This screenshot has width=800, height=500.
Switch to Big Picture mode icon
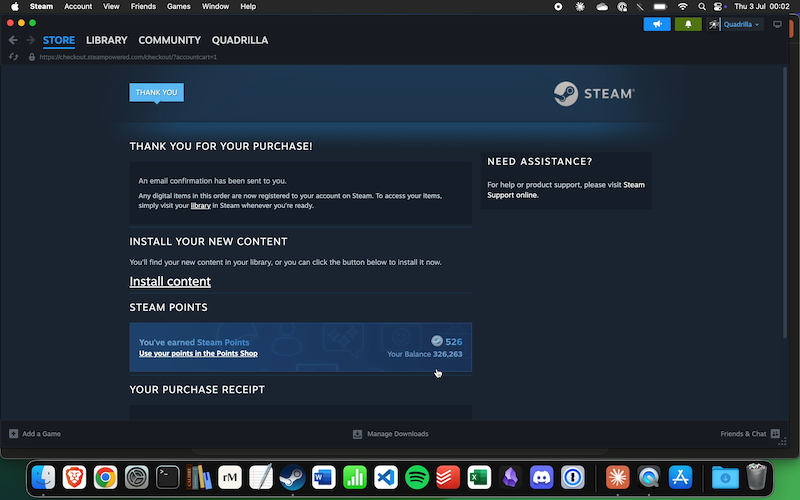(777, 24)
